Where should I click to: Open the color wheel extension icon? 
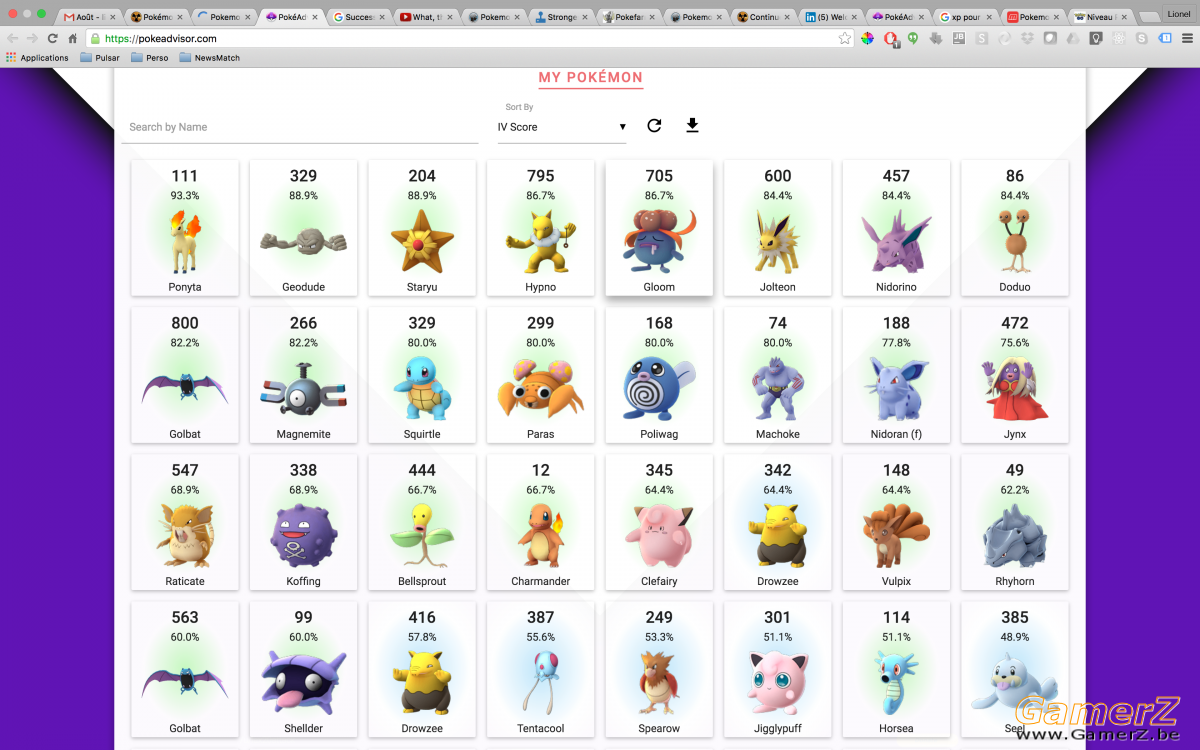tap(867, 38)
